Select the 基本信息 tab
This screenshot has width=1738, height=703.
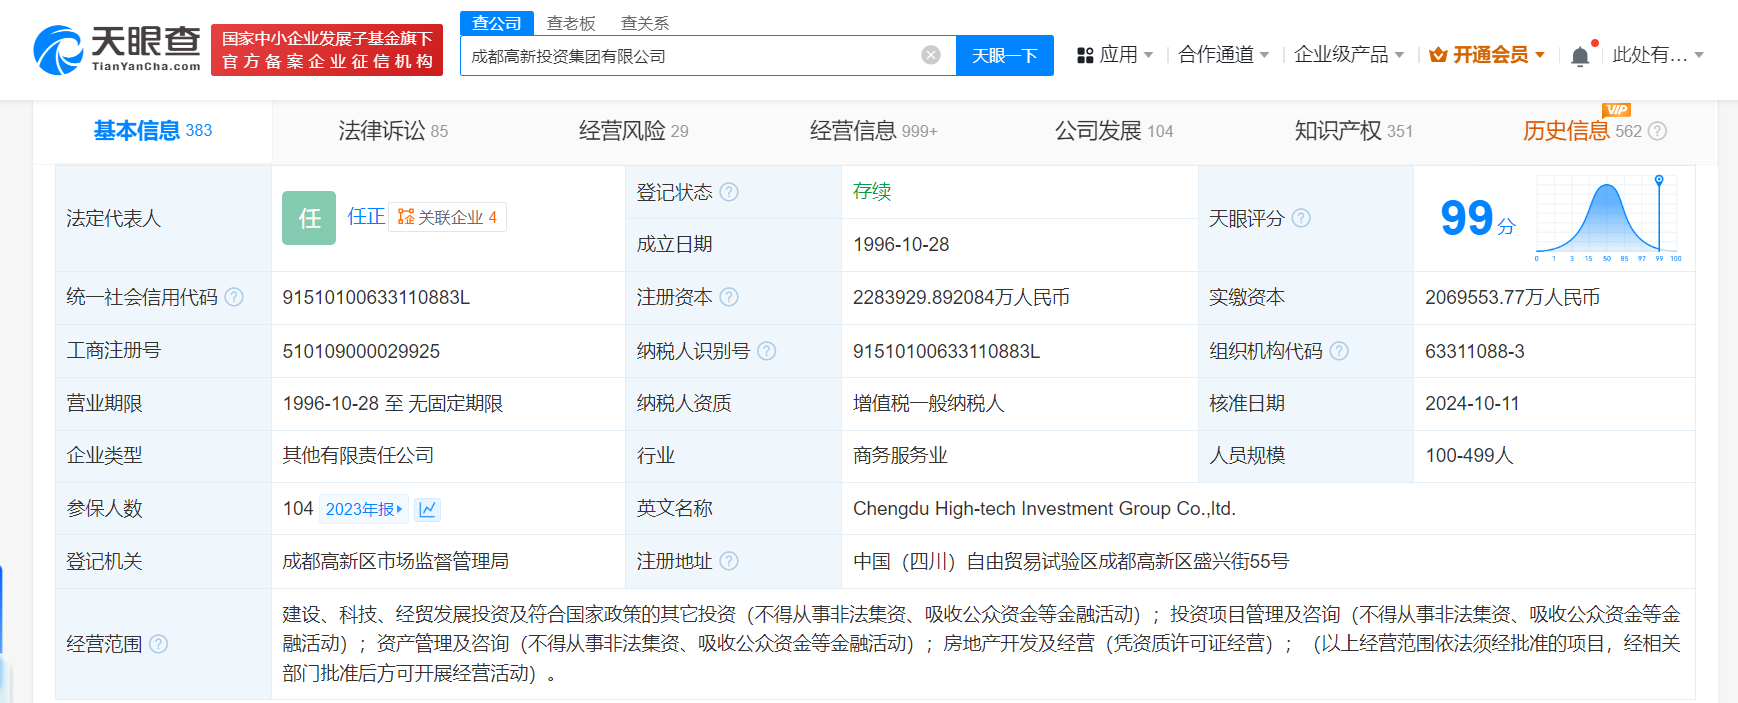(153, 131)
